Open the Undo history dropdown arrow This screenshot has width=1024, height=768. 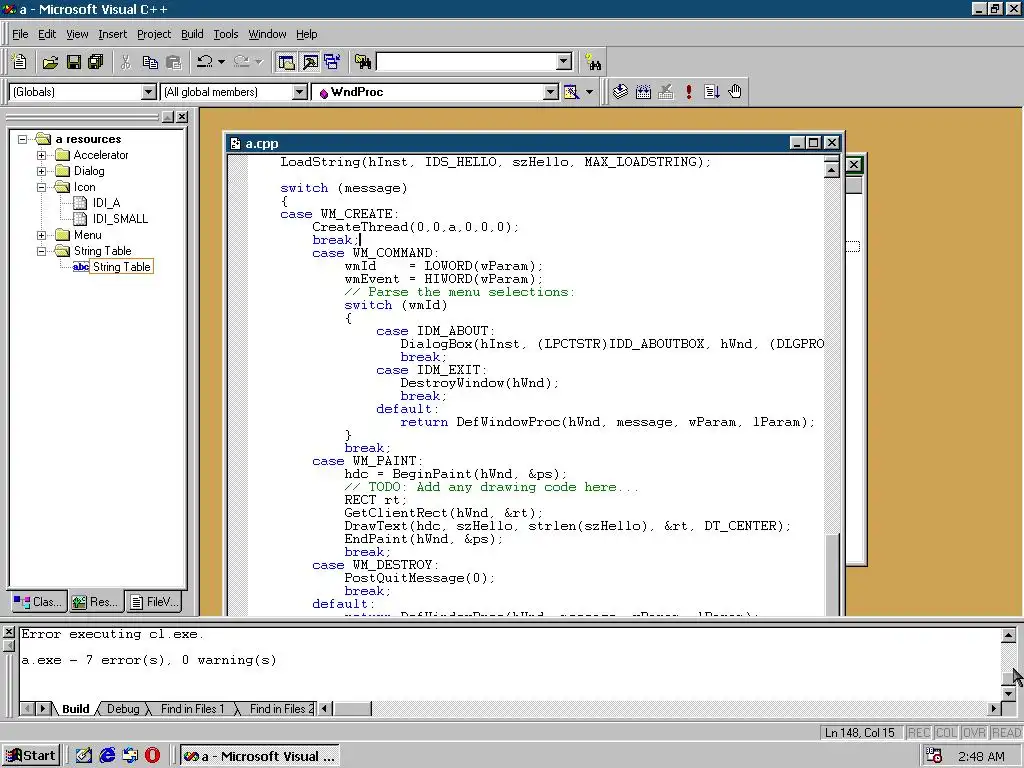221,62
